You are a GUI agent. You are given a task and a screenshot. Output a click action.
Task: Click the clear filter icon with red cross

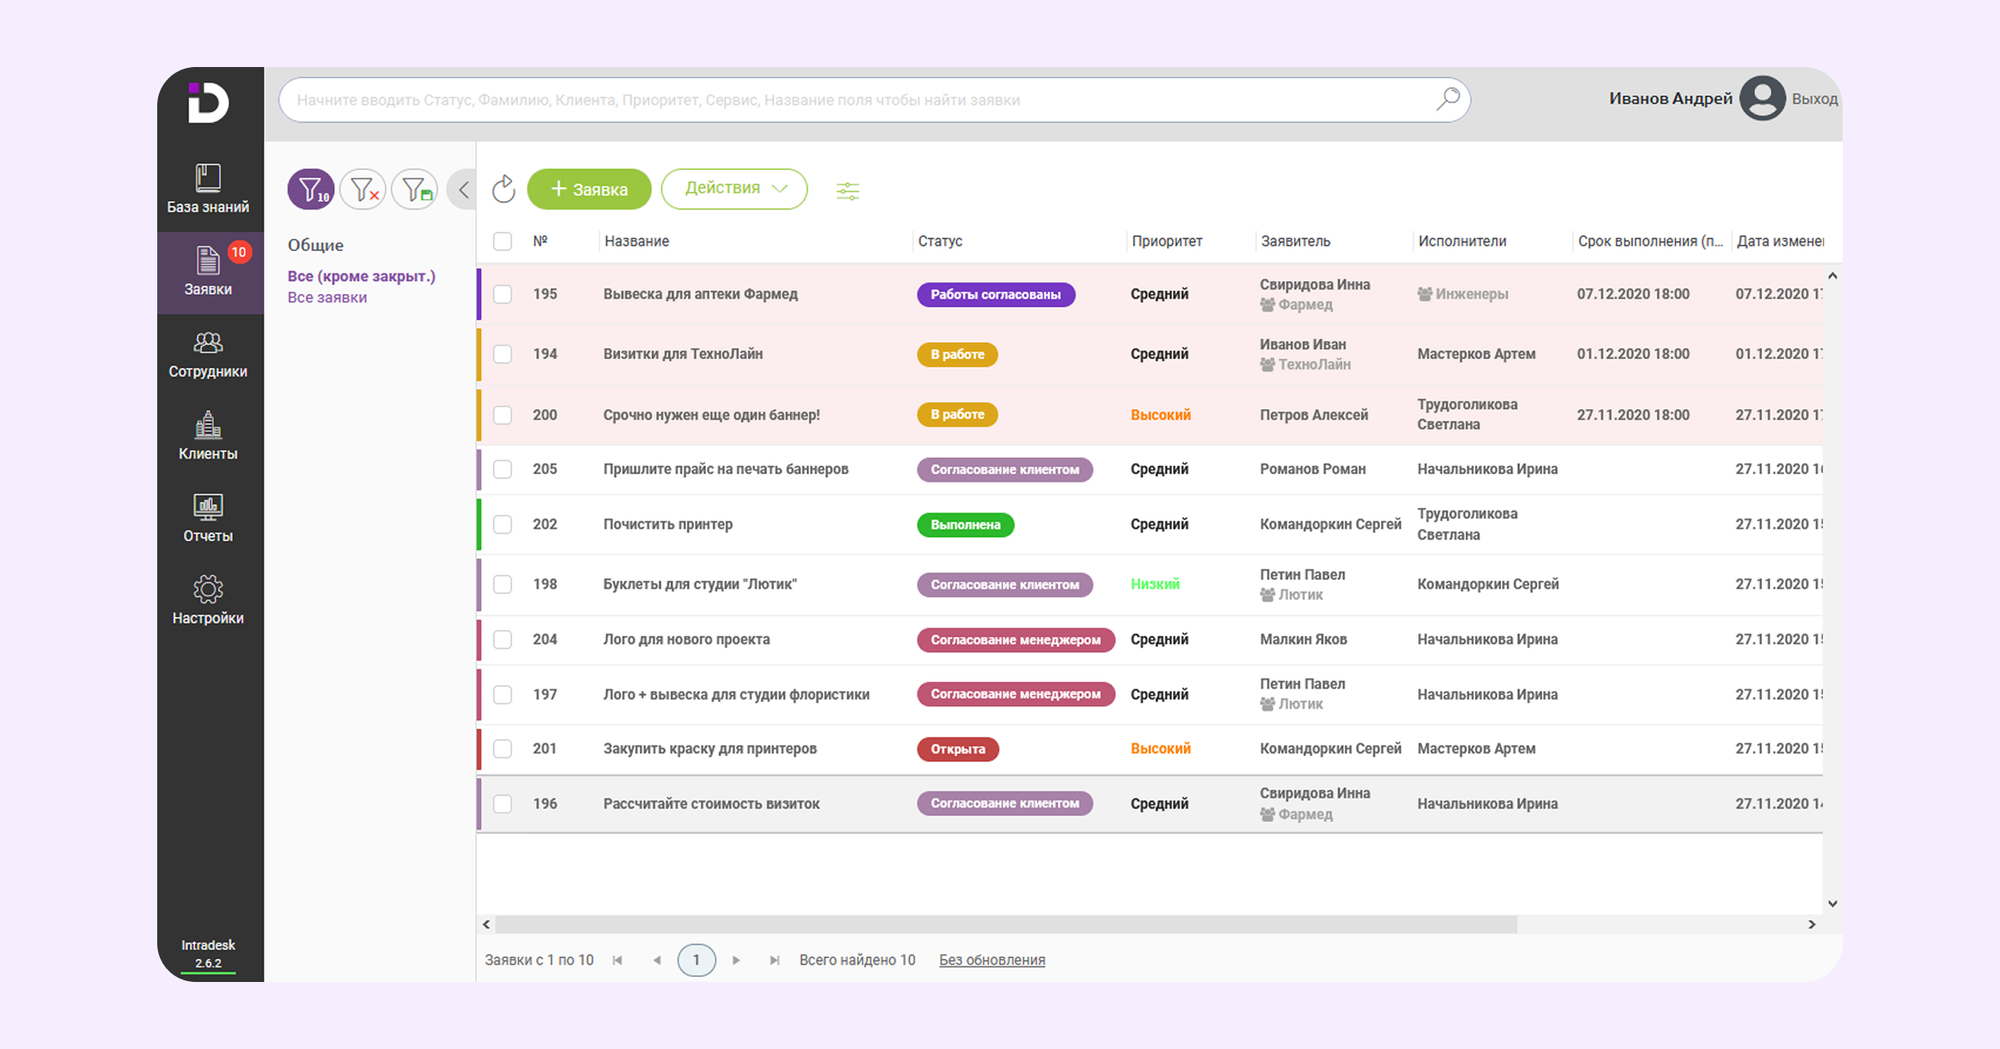pos(363,189)
